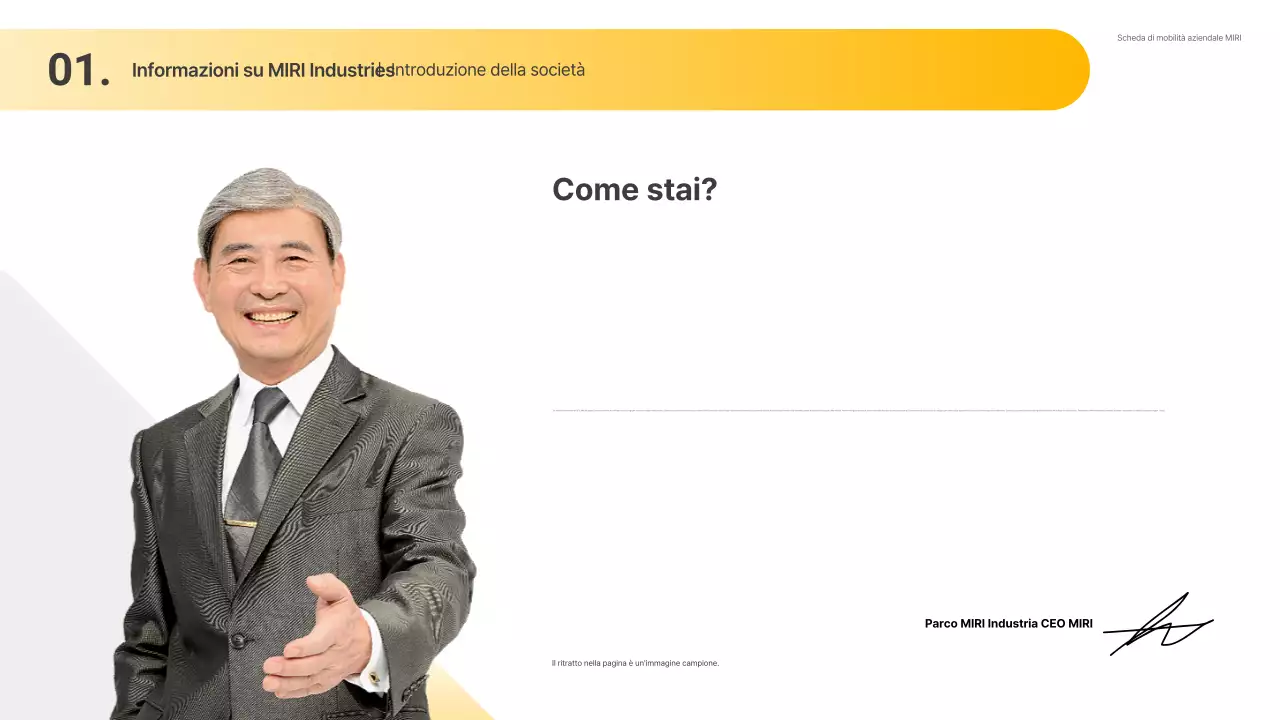Screen dimensions: 1280x720
Task: Click the "Informazioni su MIRI Industries" title
Action: click(x=262, y=70)
